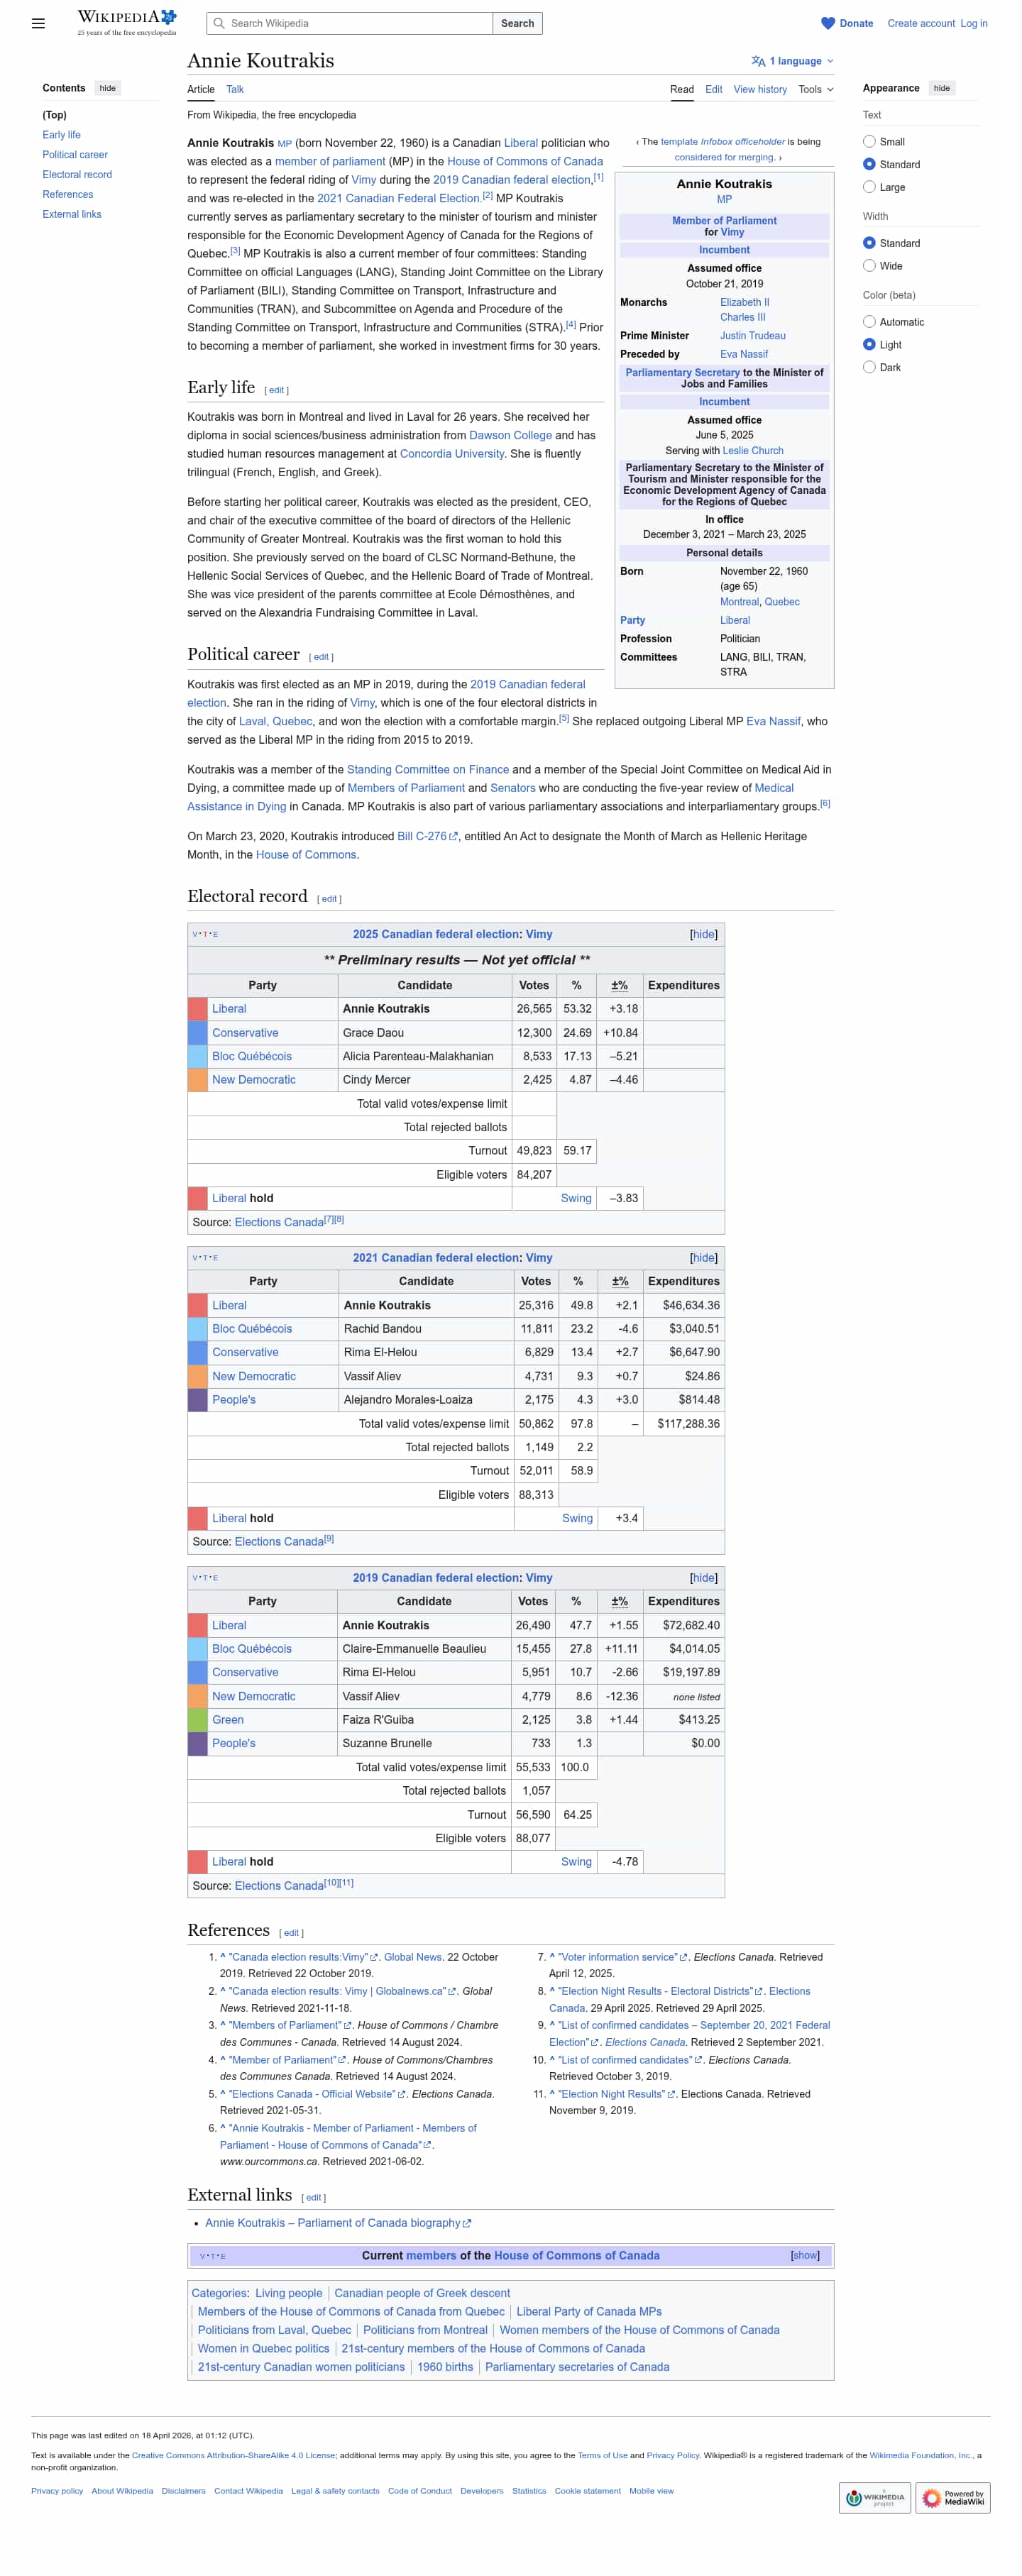This screenshot has width=1022, height=2576.
Task: Open the View history tab
Action: (x=759, y=89)
